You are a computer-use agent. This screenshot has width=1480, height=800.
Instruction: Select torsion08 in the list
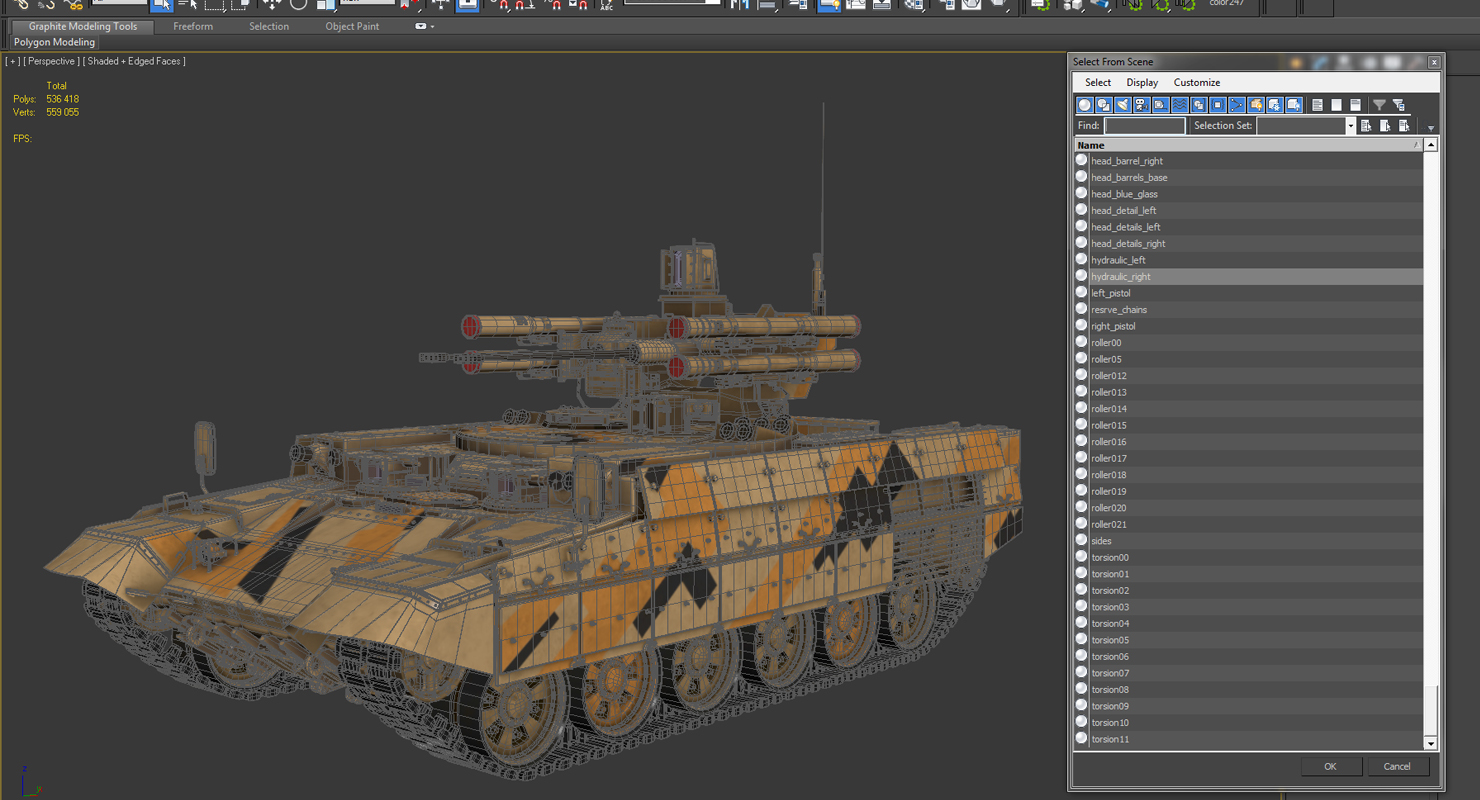(1248, 689)
